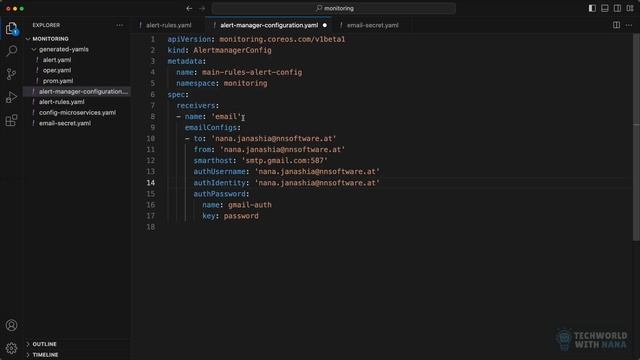Go forward using the right arrow
The width and height of the screenshot is (640, 360).
202,8
